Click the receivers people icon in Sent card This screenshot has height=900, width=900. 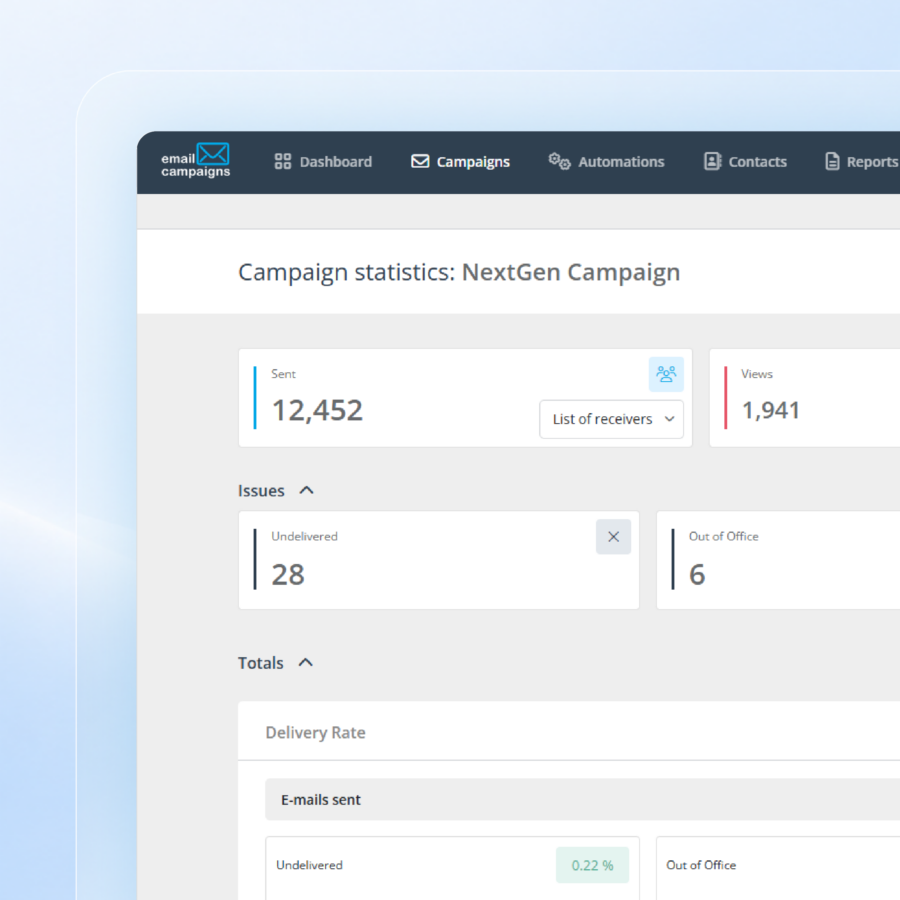pyautogui.click(x=666, y=374)
